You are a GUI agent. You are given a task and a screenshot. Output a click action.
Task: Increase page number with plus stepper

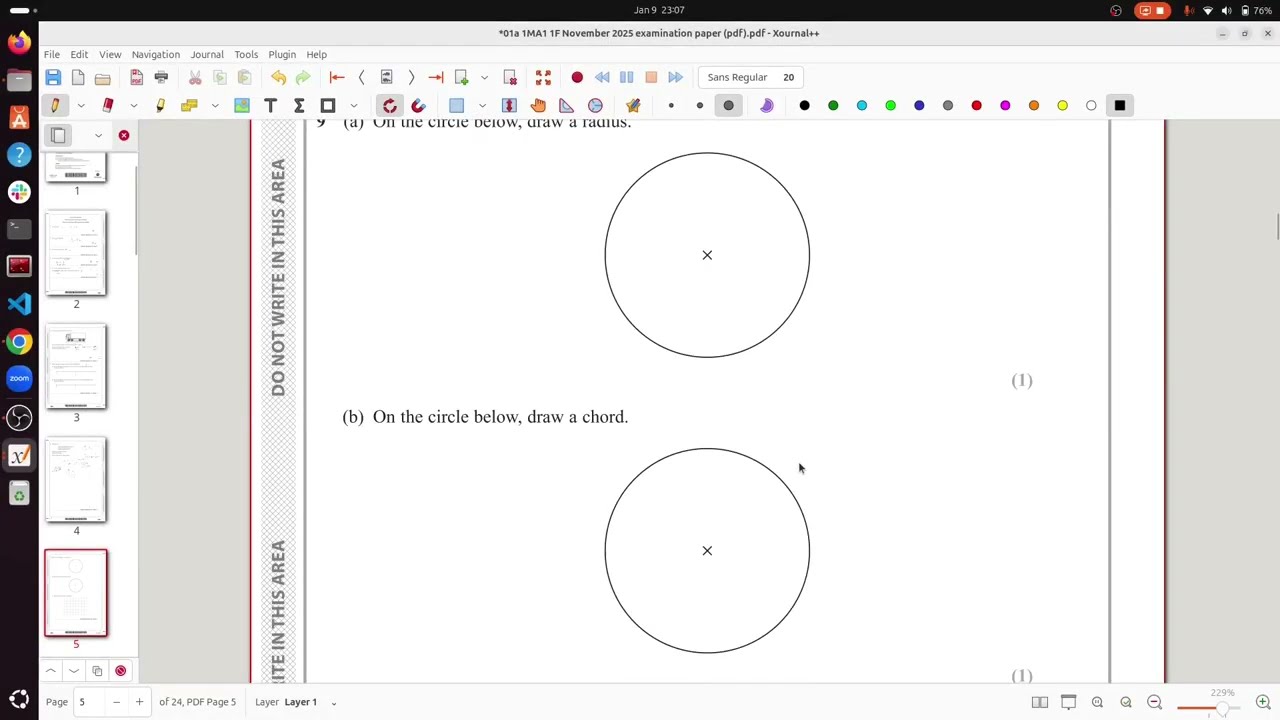(139, 702)
